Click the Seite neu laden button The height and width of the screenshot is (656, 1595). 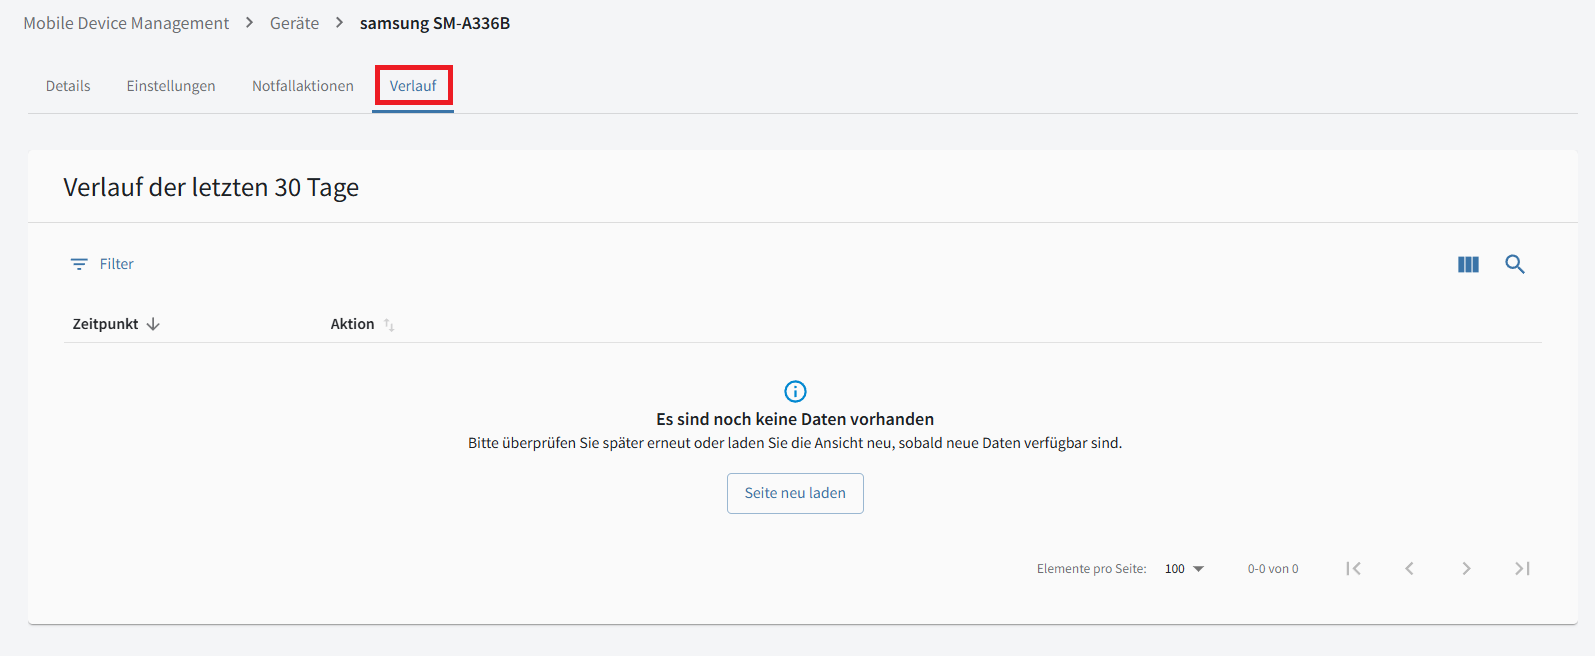coord(795,493)
